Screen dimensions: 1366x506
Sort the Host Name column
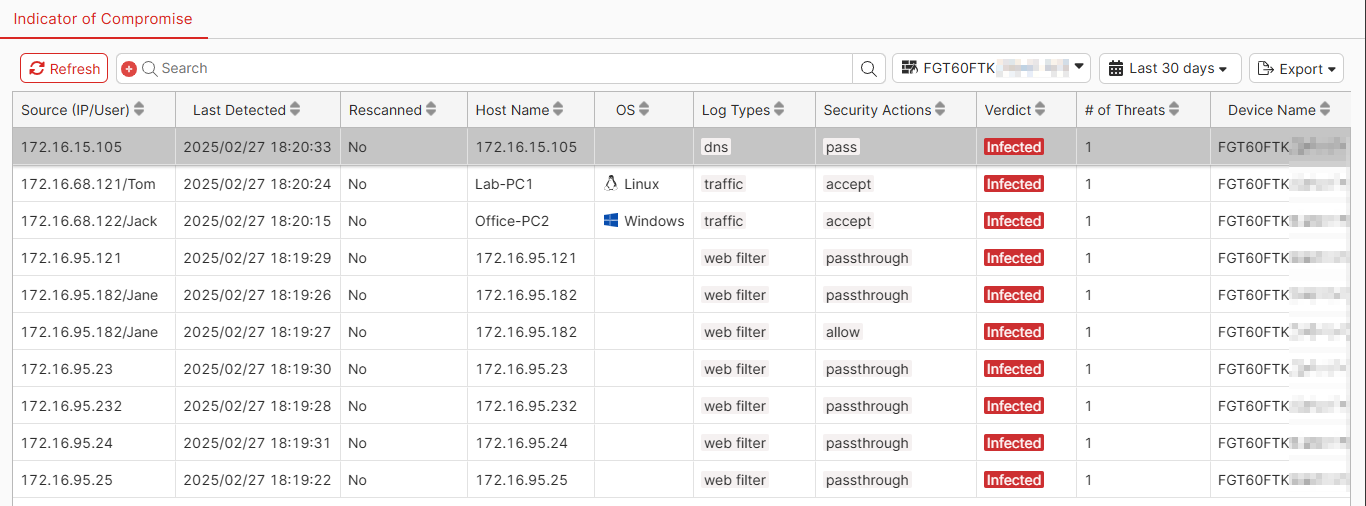point(558,110)
